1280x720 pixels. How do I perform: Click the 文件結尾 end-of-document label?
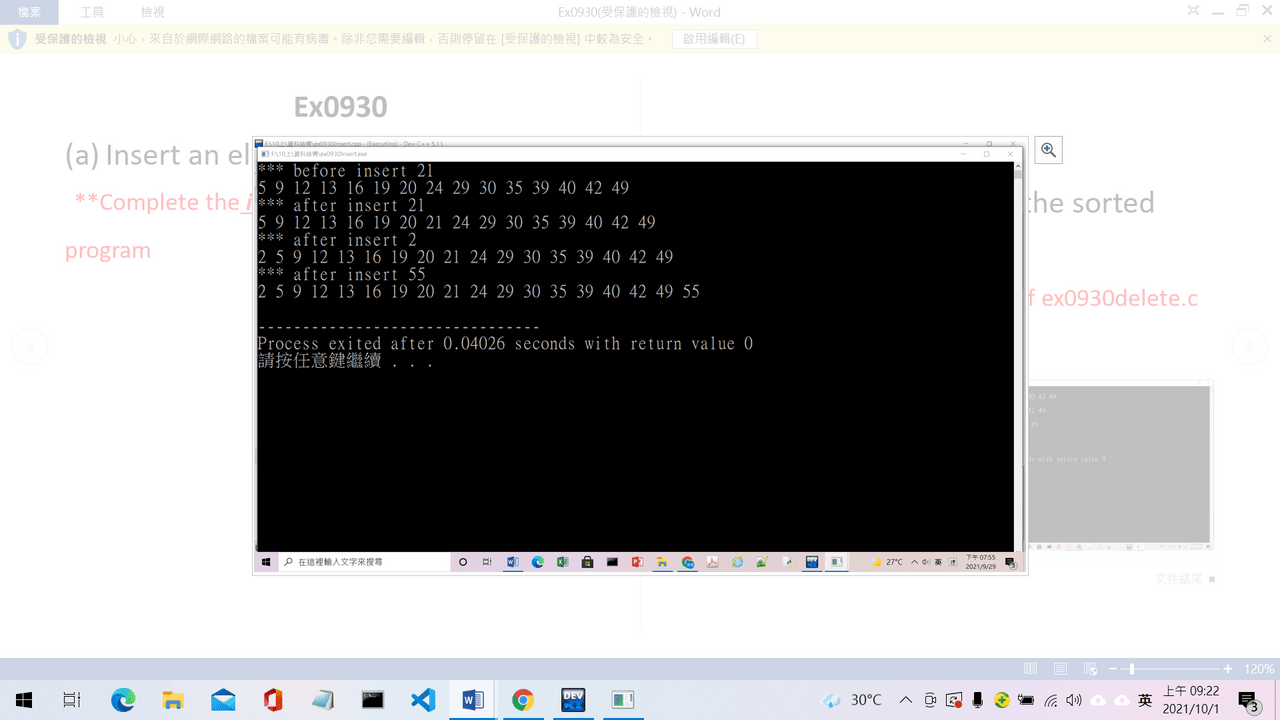tap(1180, 579)
